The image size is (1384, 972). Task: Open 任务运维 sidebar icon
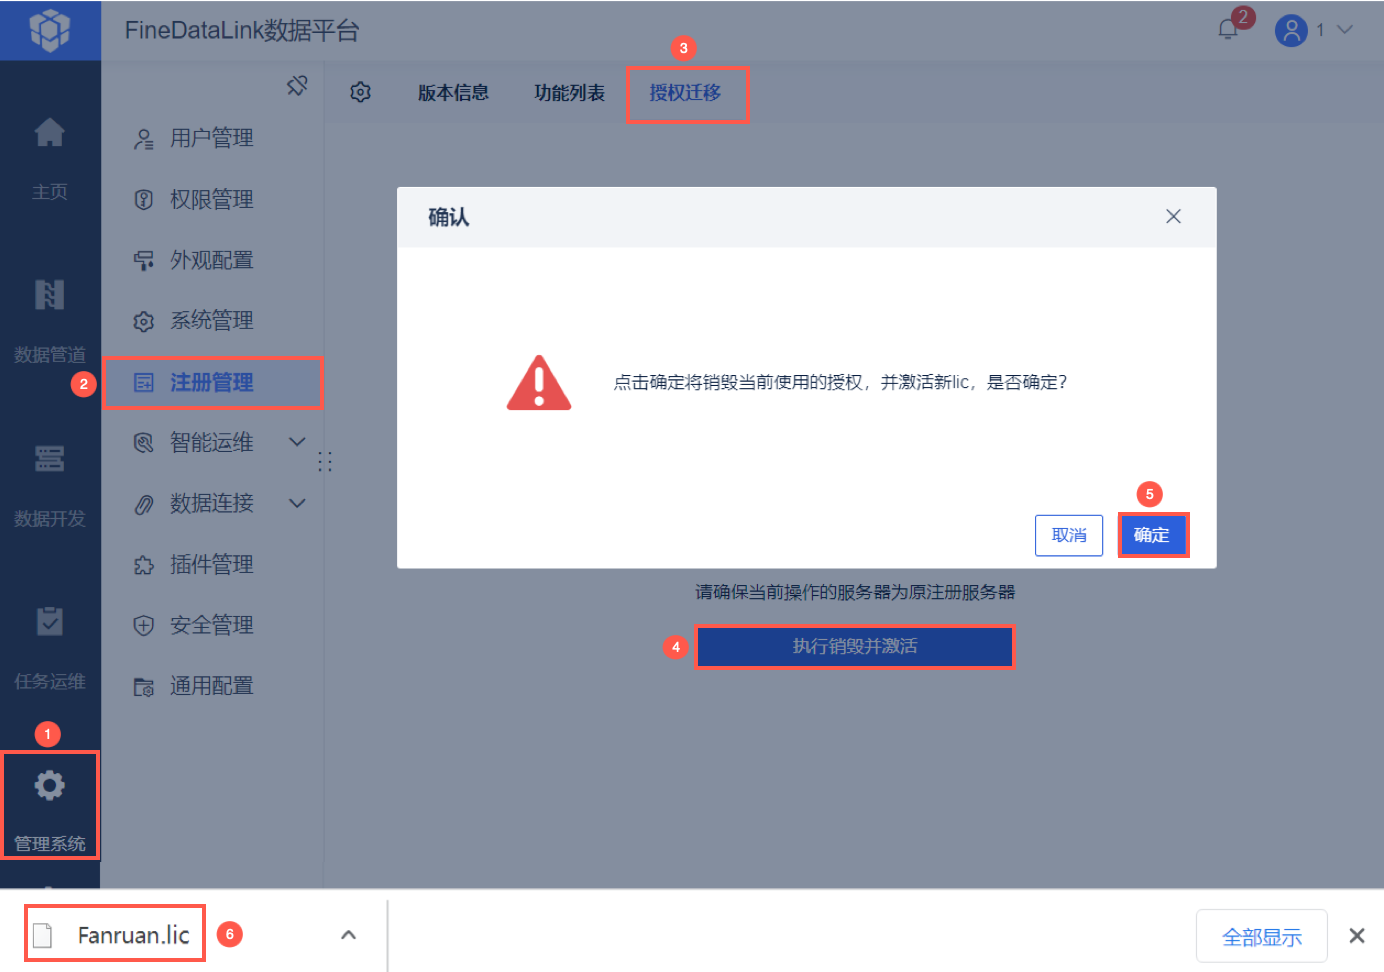coord(49,621)
